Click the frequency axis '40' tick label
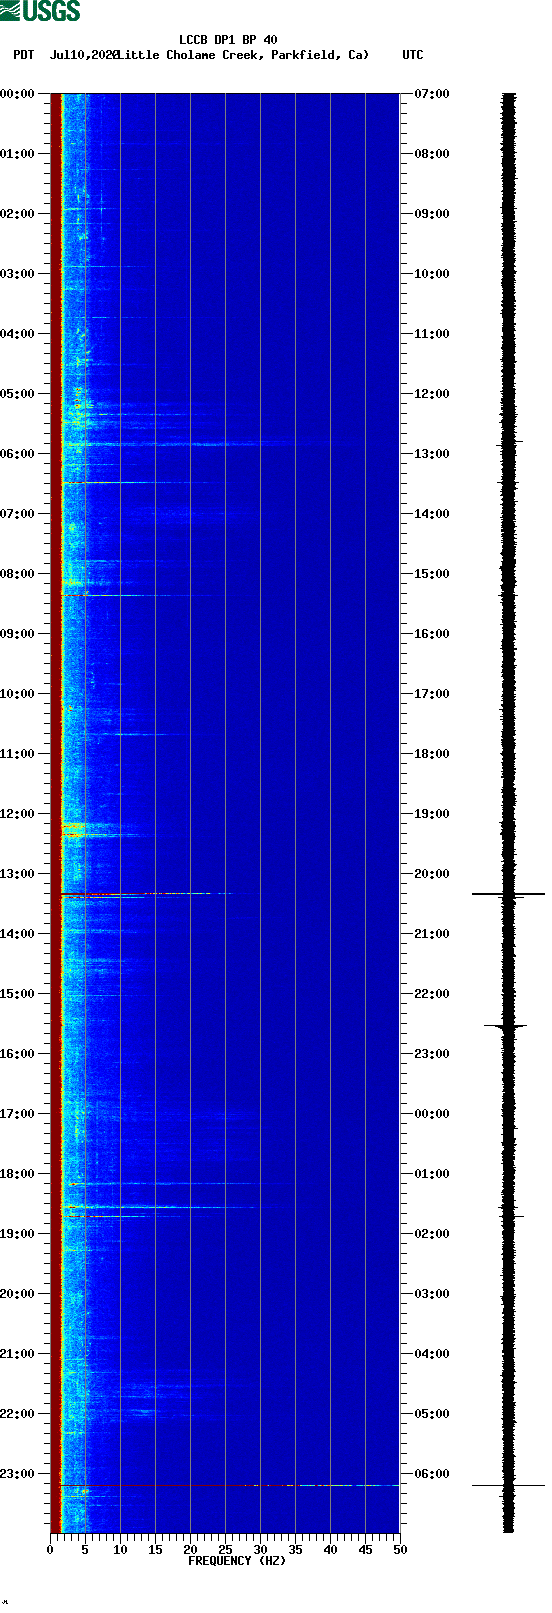 click(330, 1550)
